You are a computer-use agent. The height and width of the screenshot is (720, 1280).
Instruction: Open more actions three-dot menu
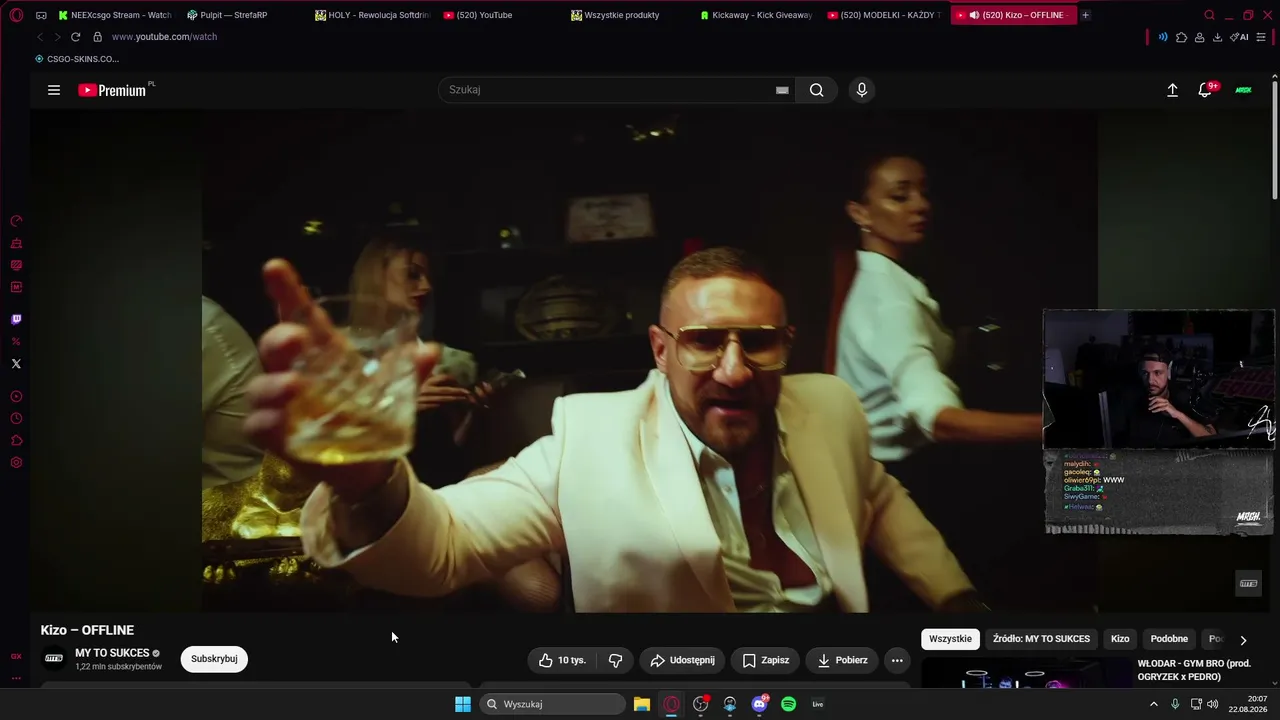click(897, 660)
